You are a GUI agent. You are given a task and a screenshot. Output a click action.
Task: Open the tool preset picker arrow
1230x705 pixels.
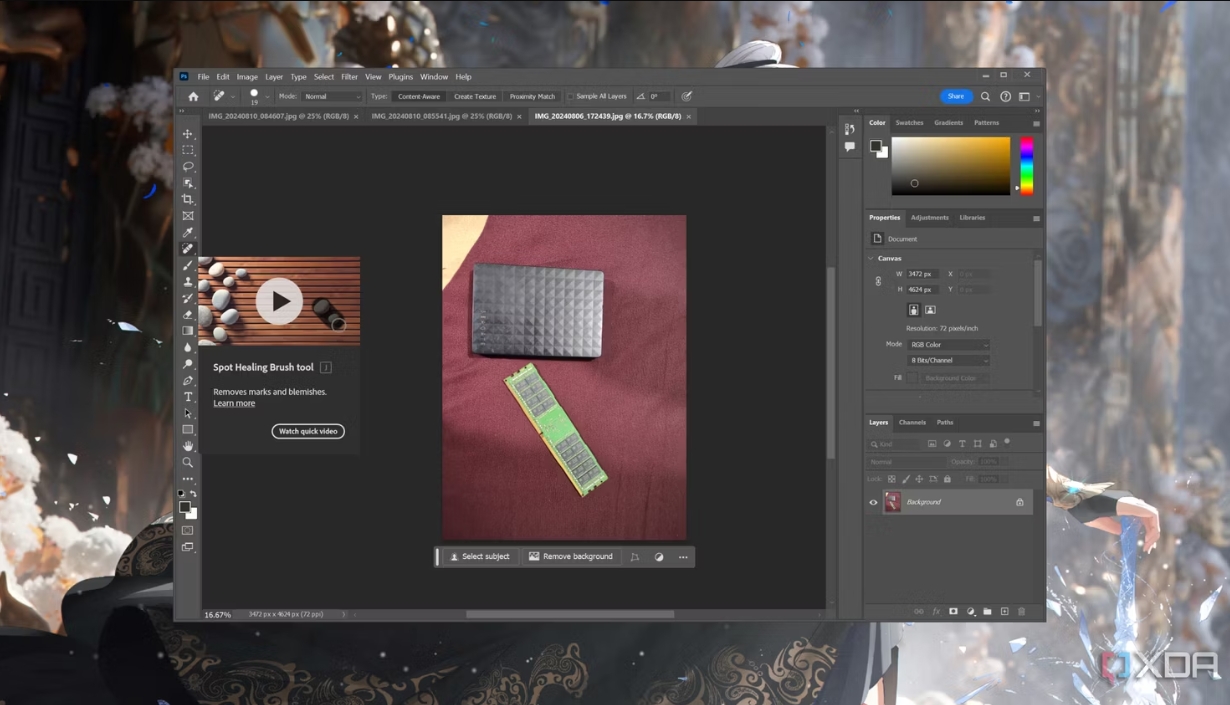coord(233,97)
